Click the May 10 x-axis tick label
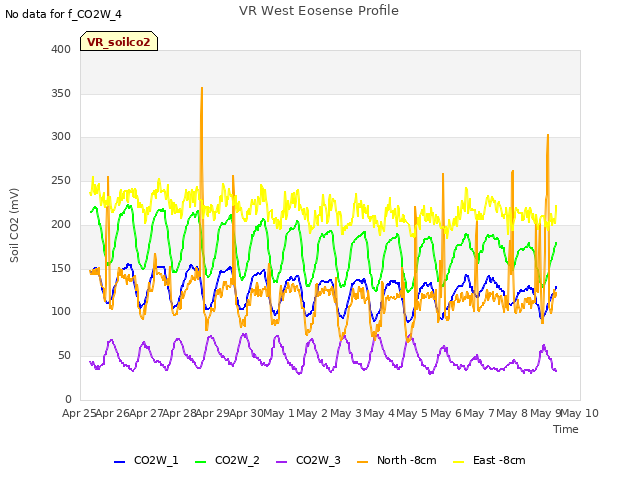 click(x=579, y=413)
